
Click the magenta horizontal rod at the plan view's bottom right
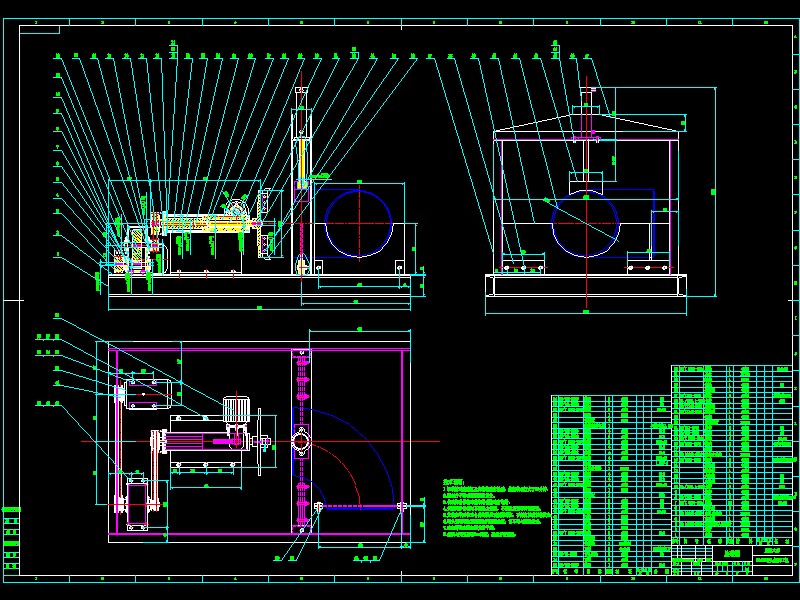click(360, 507)
